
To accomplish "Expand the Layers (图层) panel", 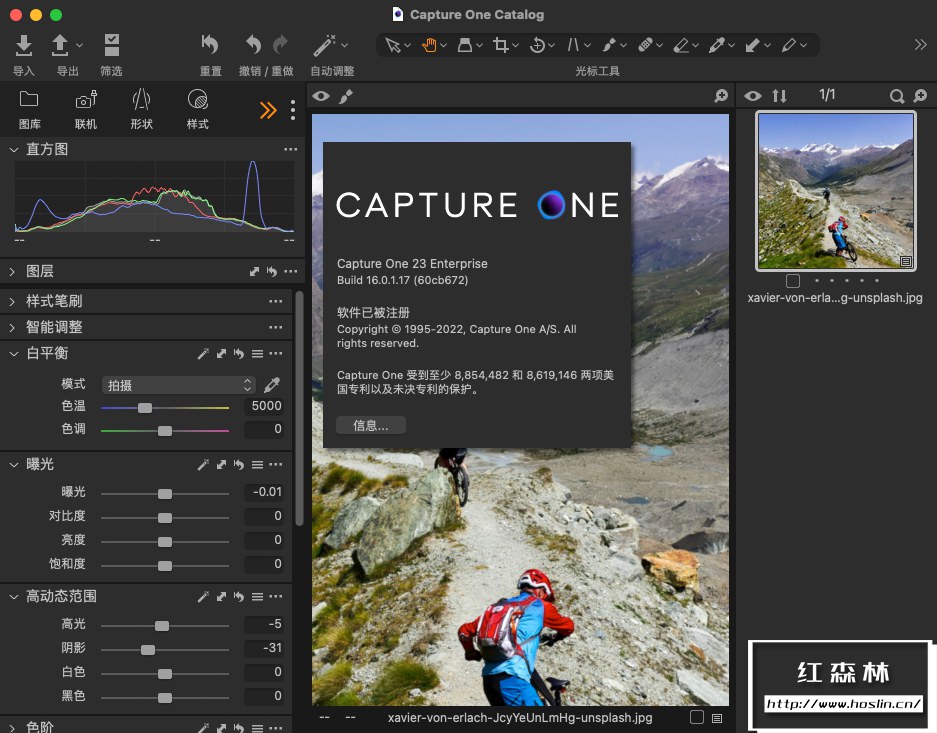I will (14, 271).
